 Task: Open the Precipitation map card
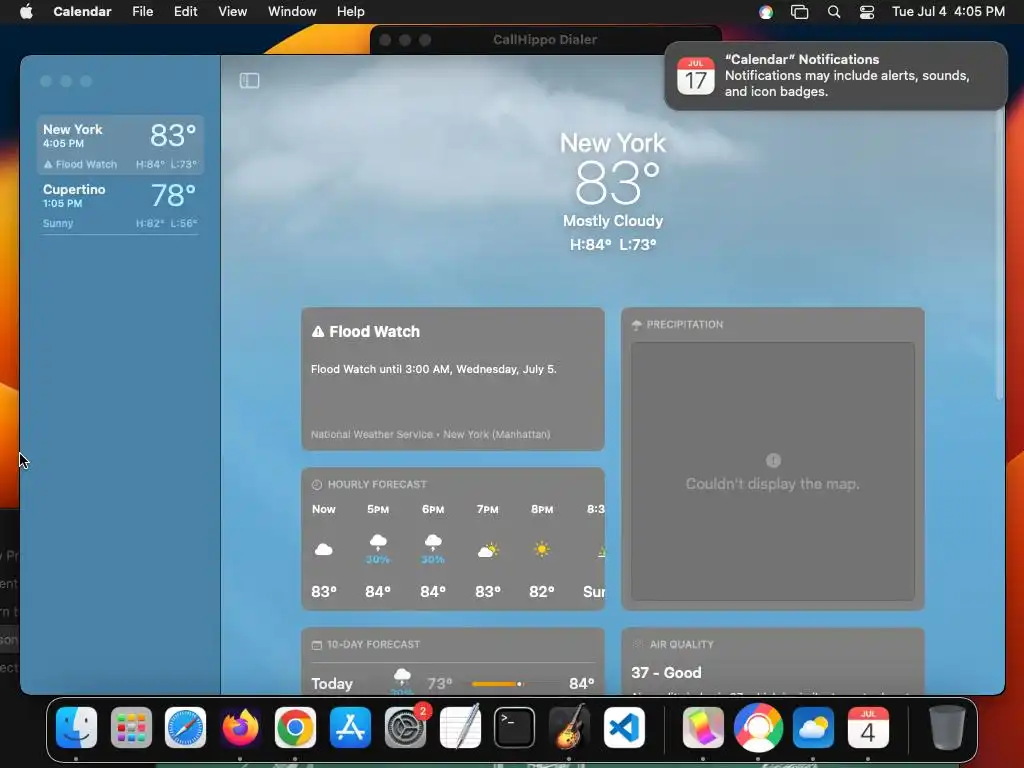[x=773, y=459]
